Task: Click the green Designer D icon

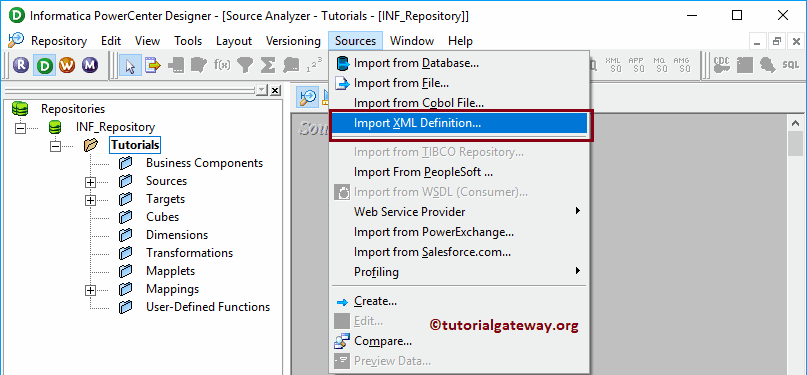Action: coord(45,65)
